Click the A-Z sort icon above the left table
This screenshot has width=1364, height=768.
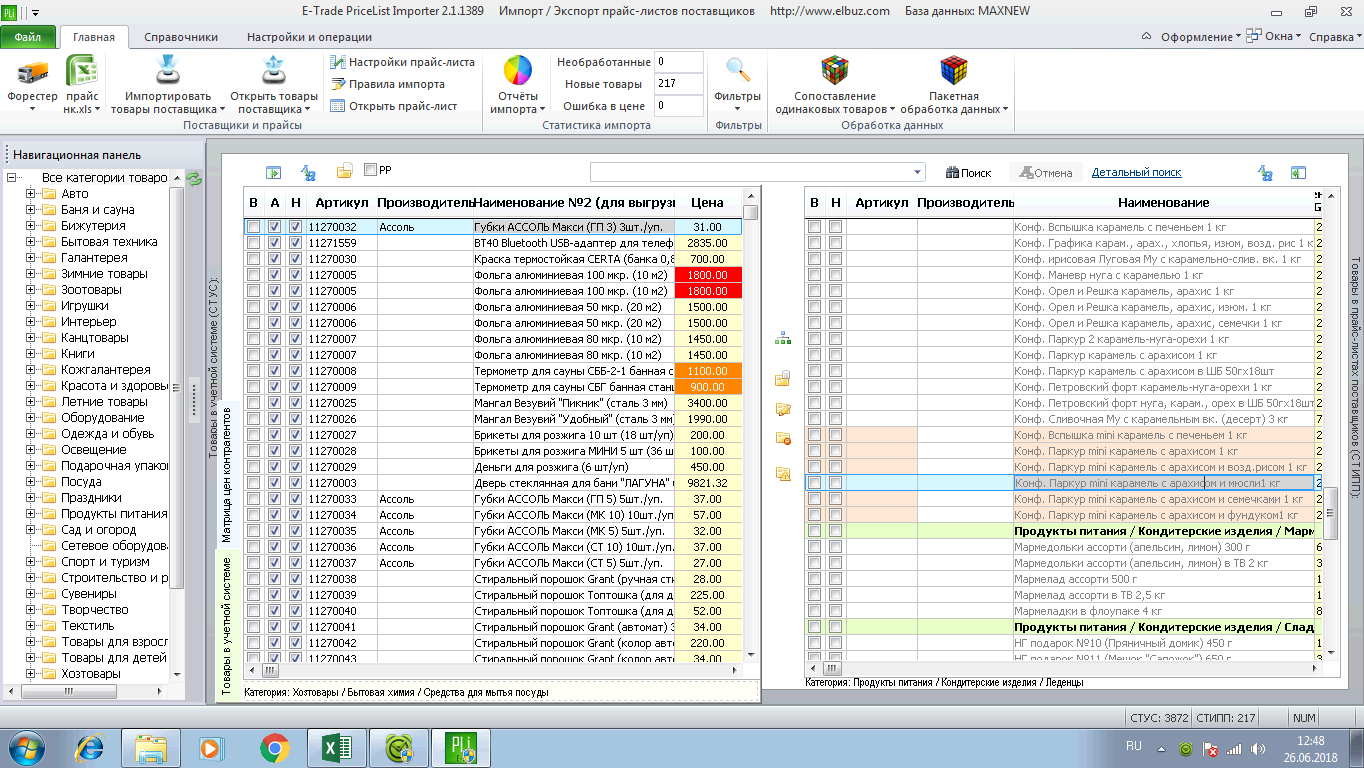(308, 172)
